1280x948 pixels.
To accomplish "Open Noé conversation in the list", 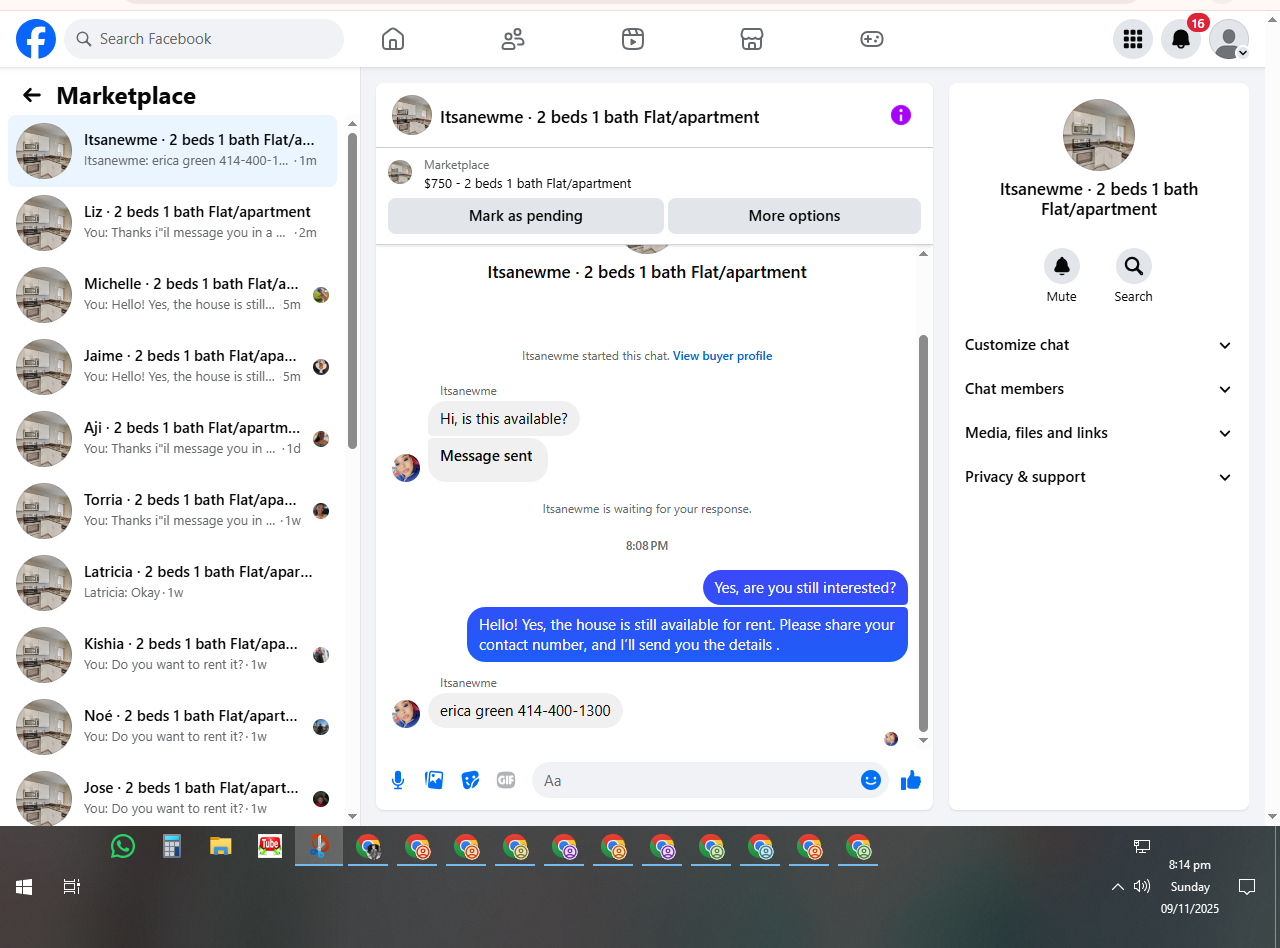I will pyautogui.click(x=172, y=727).
